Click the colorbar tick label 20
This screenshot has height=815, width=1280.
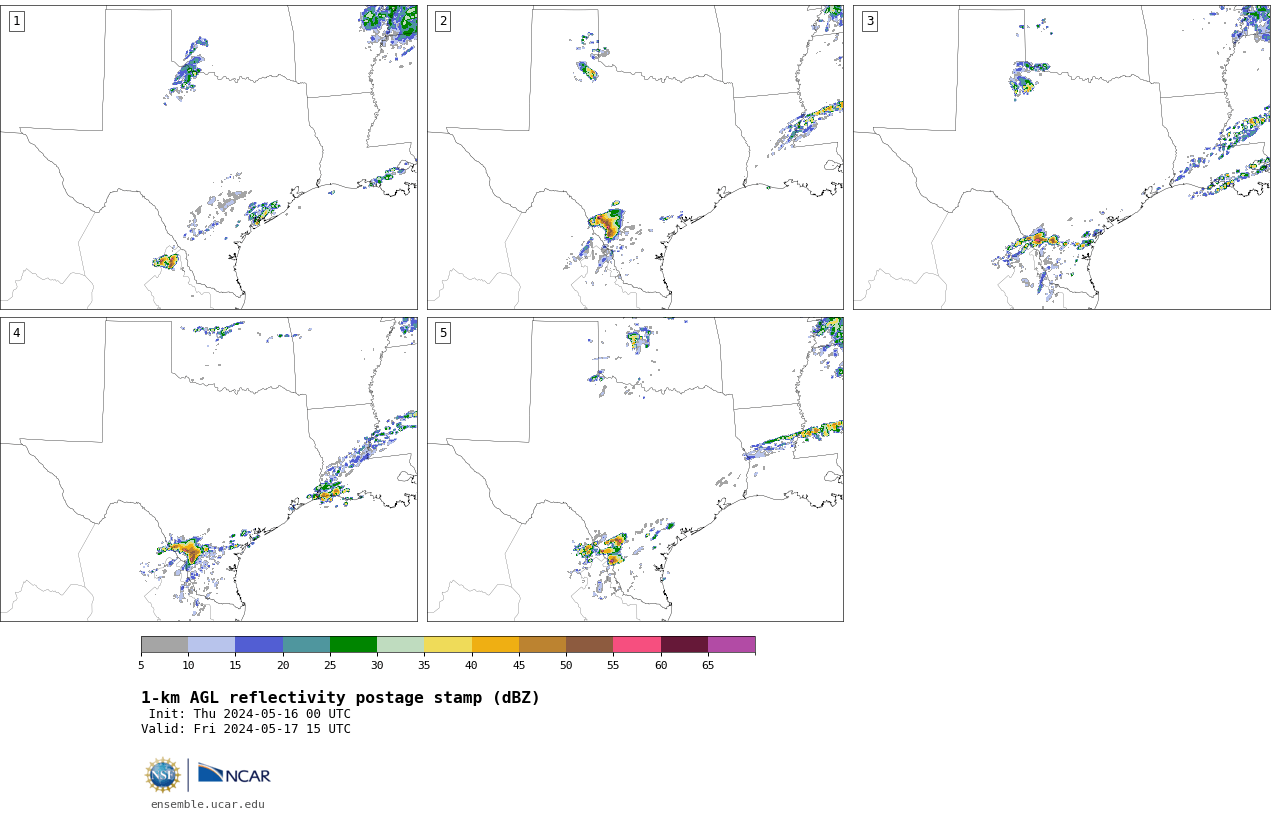point(283,665)
